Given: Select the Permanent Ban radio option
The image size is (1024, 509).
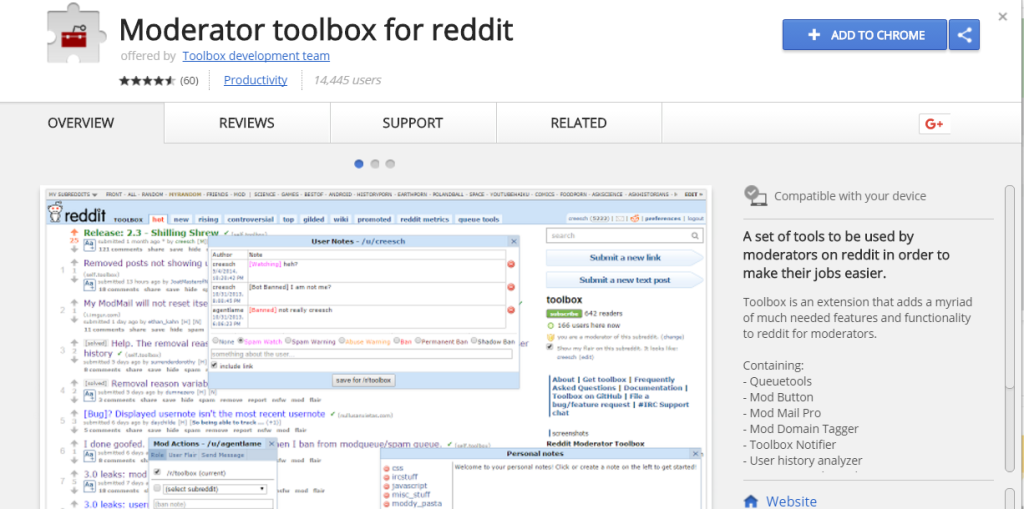Looking at the screenshot, I should (418, 341).
